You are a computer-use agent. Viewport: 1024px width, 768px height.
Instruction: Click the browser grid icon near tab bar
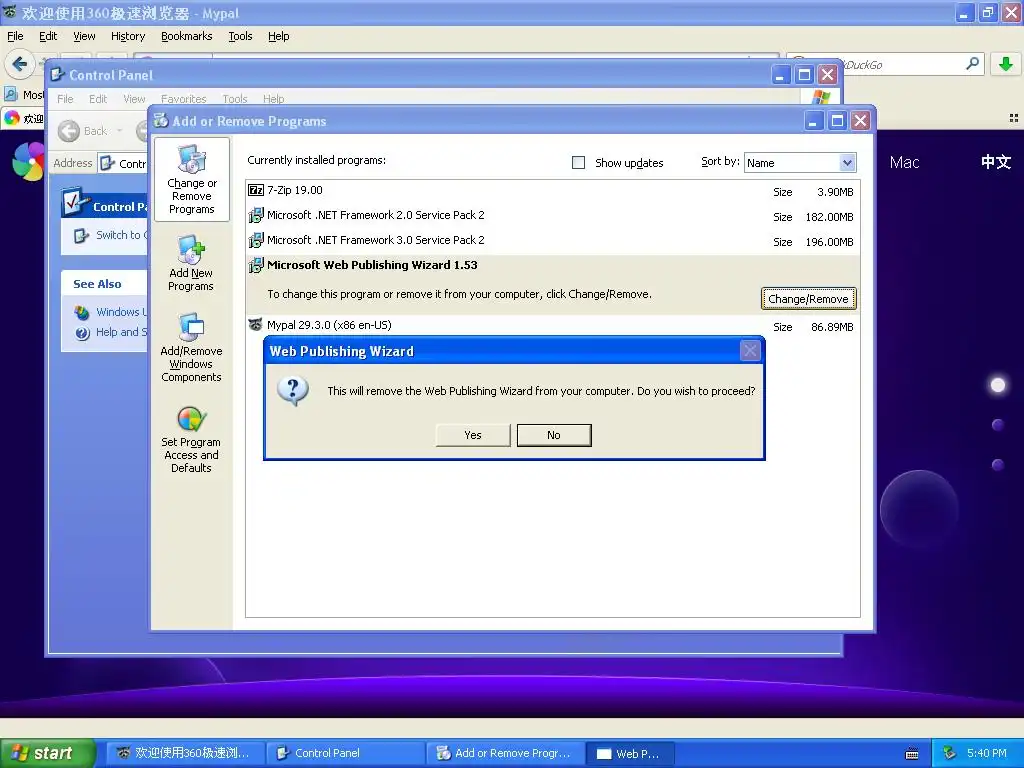pyautogui.click(x=1014, y=118)
